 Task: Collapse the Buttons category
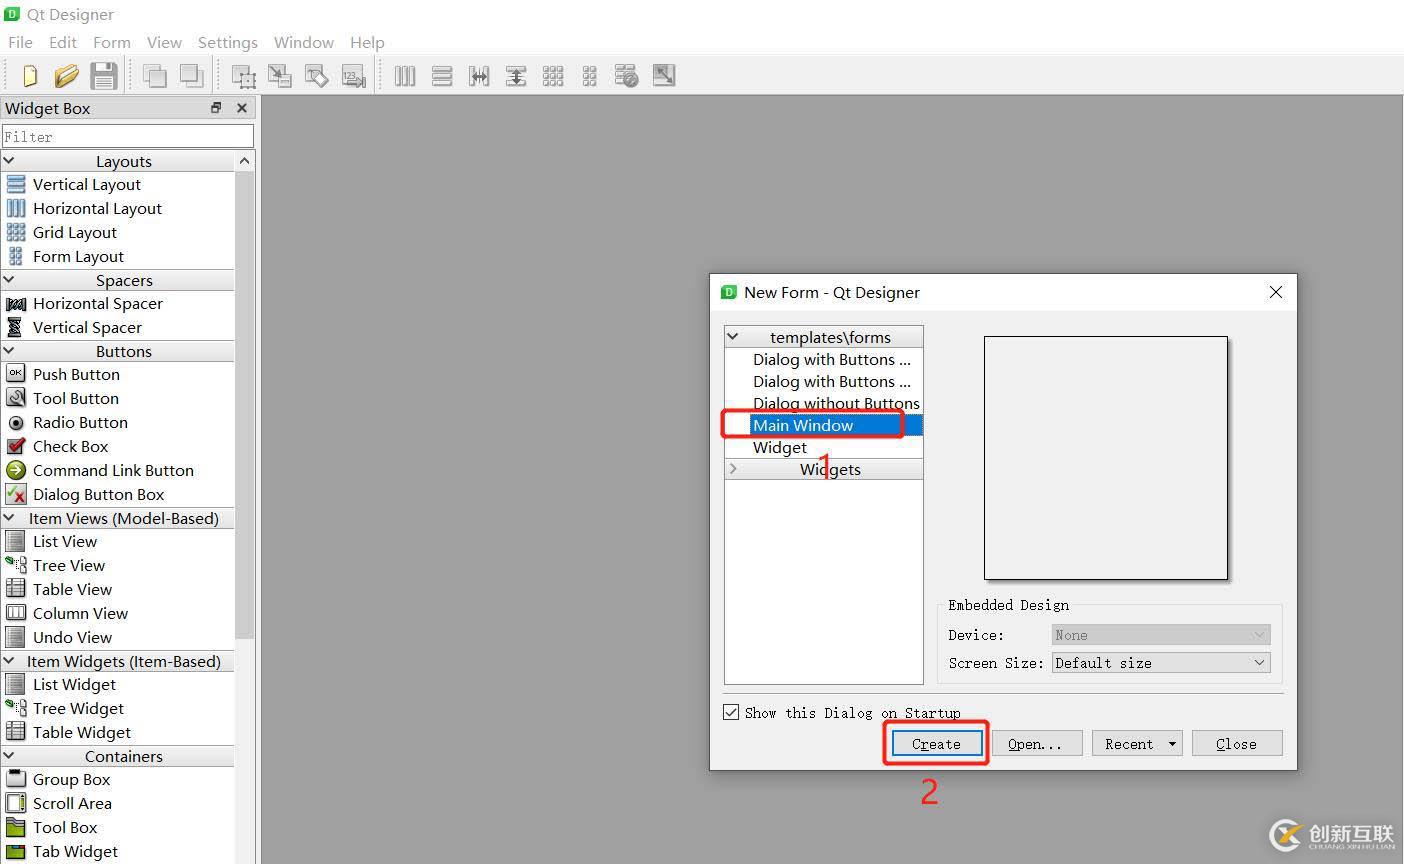click(x=9, y=351)
